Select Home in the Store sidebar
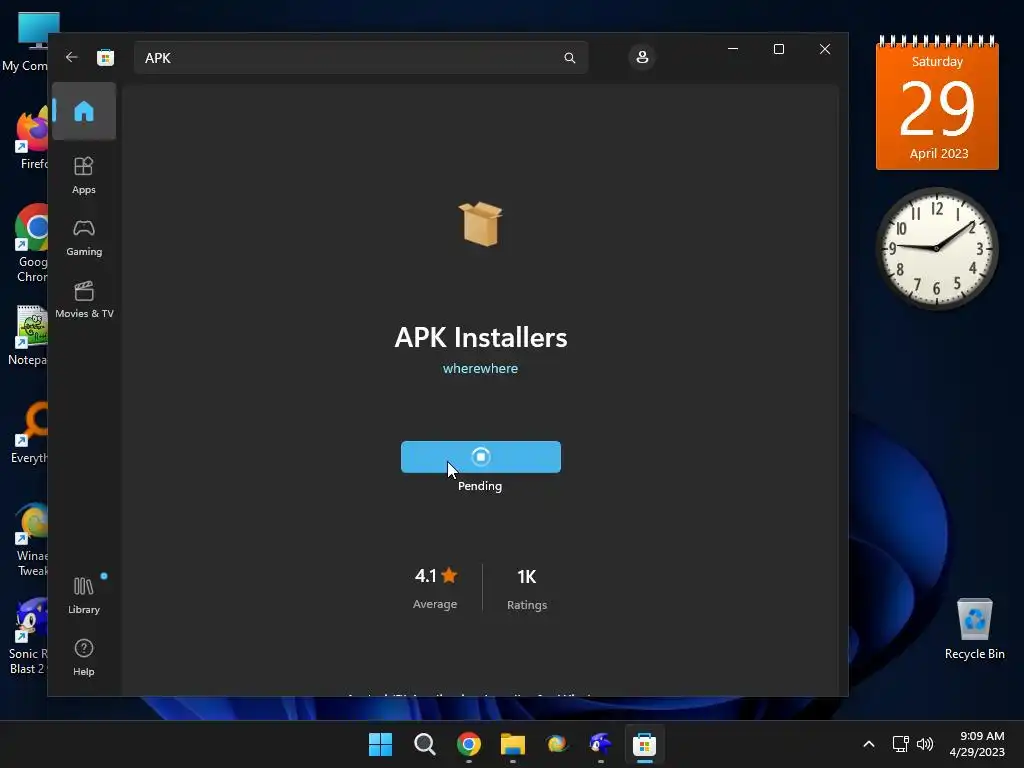This screenshot has width=1024, height=768. point(84,111)
